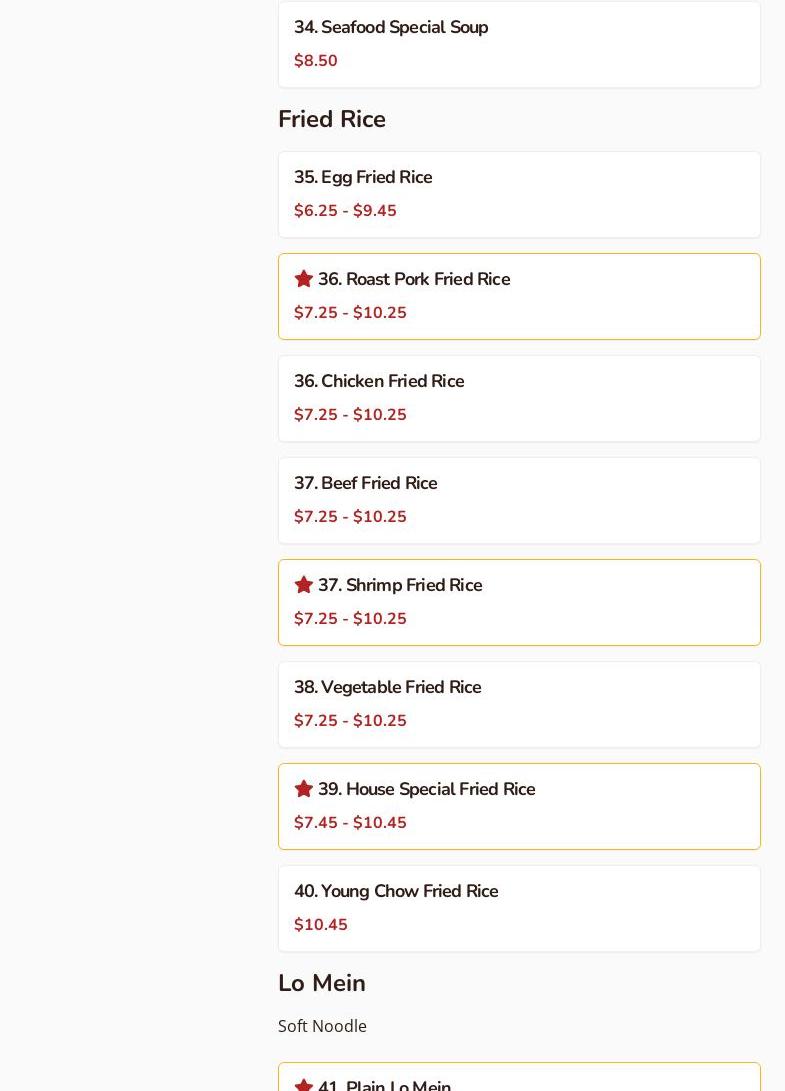This screenshot has height=1091, width=785.
Task: Click the star icon next to Shrimp Fried Rice
Action: click(x=304, y=585)
